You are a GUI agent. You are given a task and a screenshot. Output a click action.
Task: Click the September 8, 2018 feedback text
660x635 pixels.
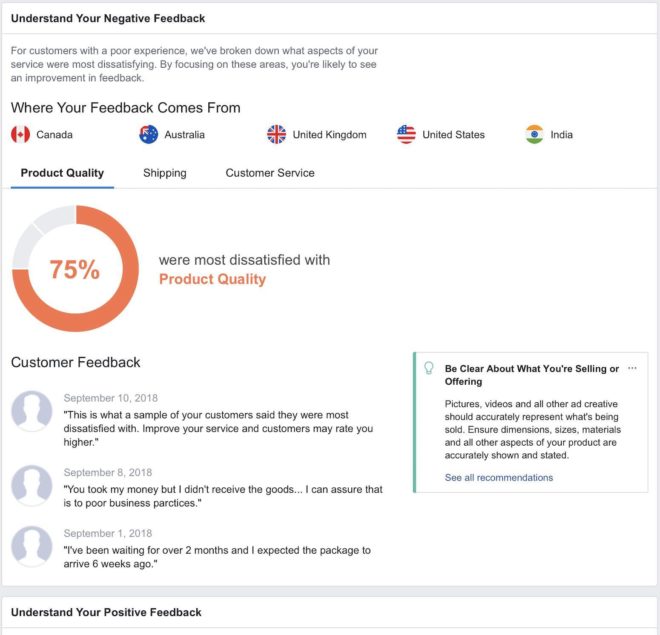(223, 496)
